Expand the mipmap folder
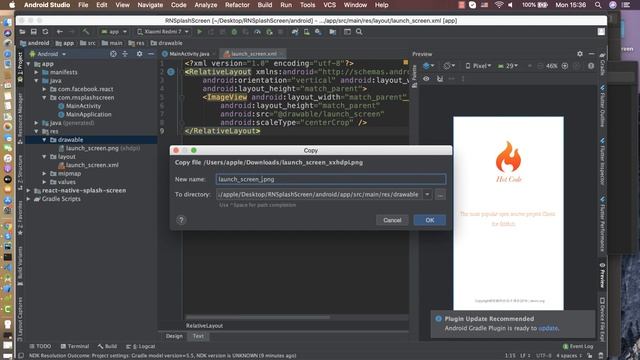640x360 pixels. pyautogui.click(x=44, y=173)
